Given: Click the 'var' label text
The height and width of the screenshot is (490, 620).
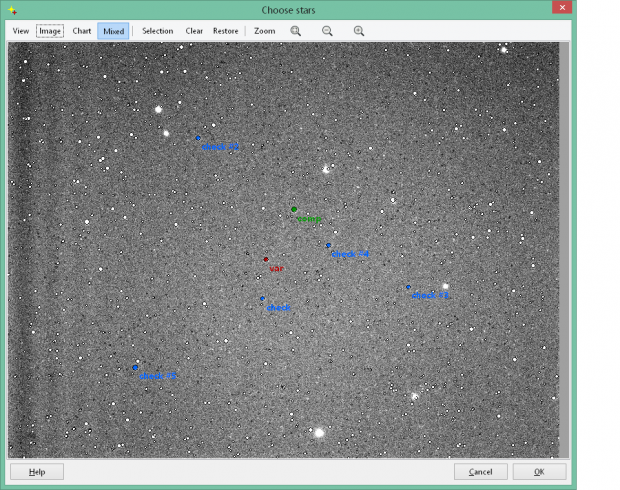Looking at the screenshot, I should pos(276,269).
